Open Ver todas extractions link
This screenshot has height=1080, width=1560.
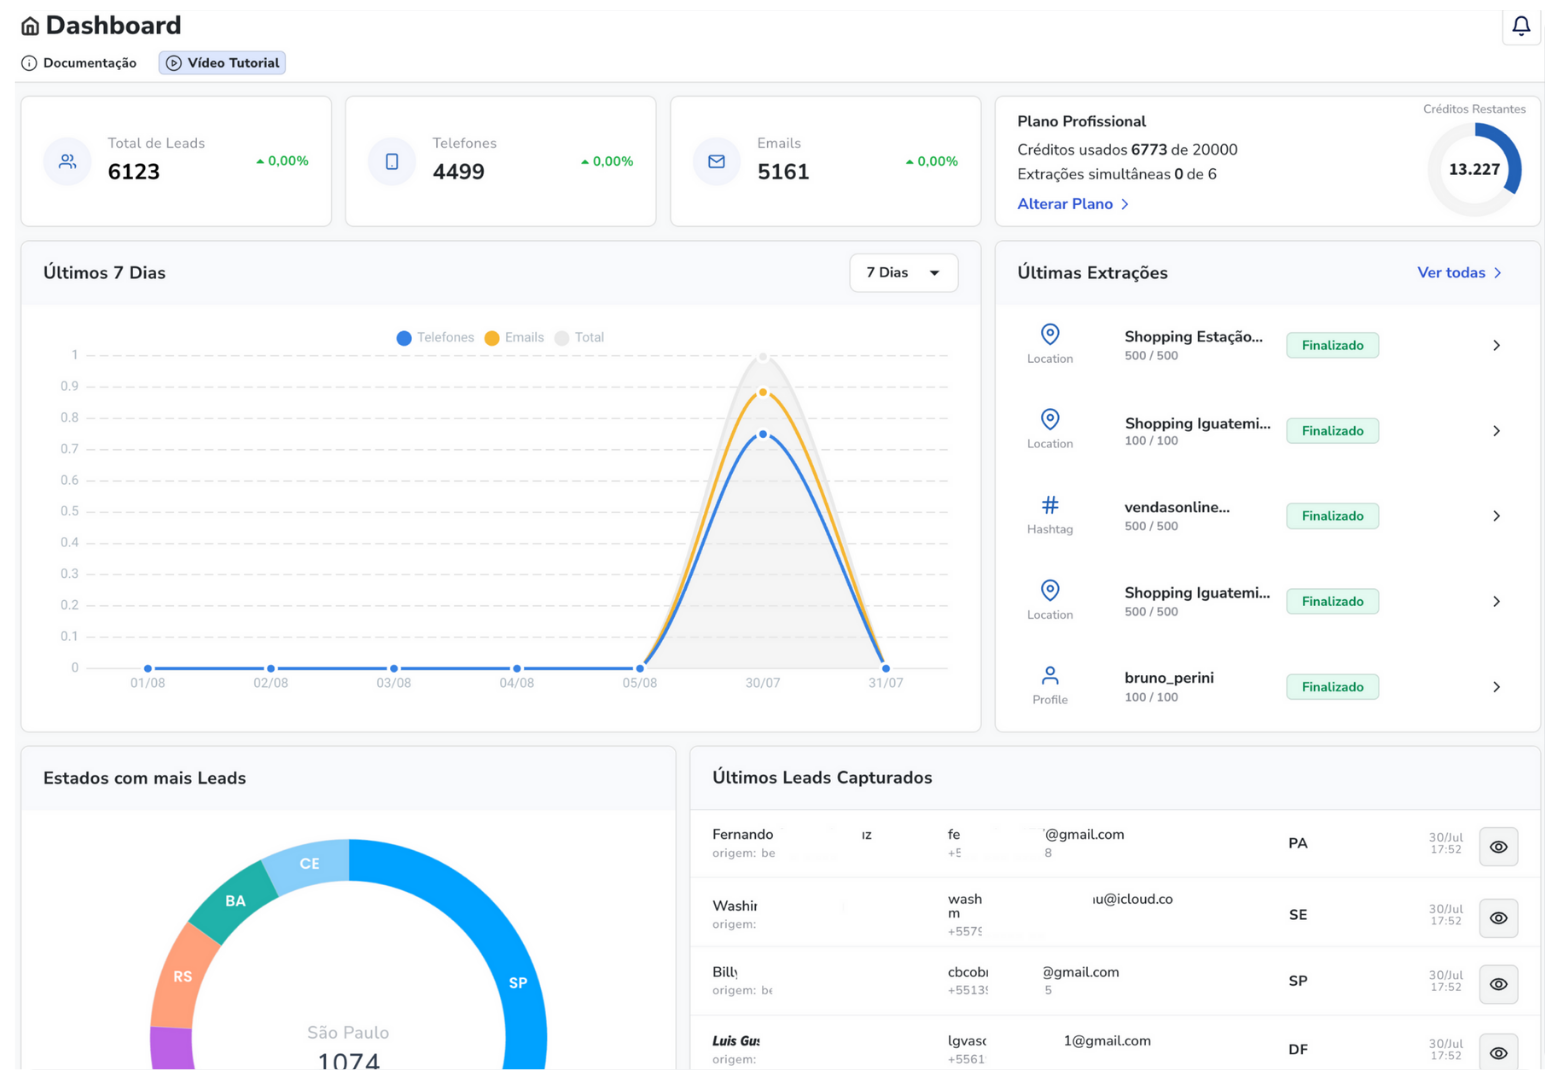tap(1458, 273)
